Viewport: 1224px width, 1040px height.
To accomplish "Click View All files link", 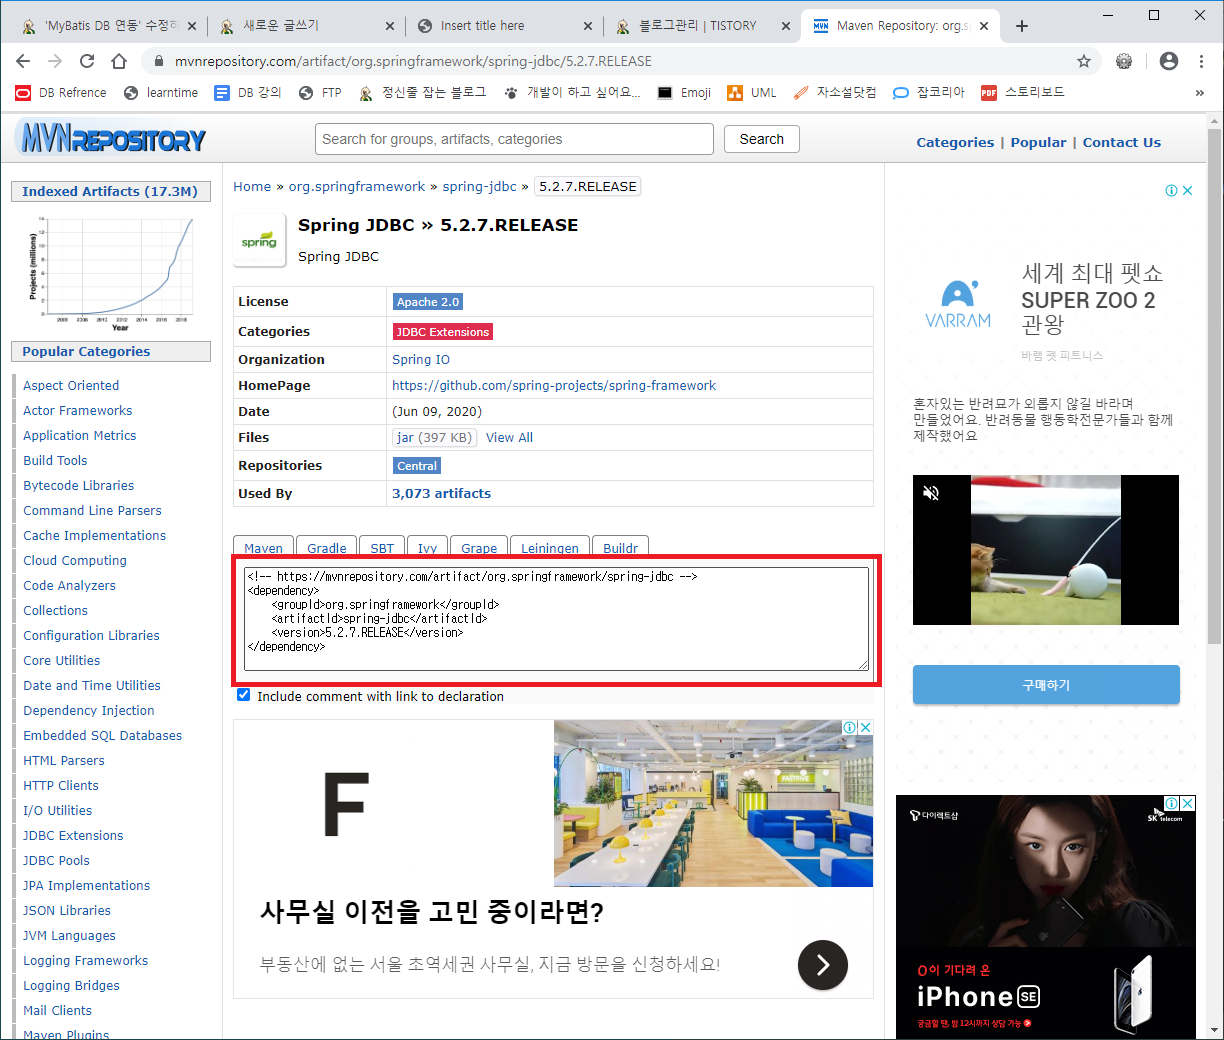I will (509, 437).
